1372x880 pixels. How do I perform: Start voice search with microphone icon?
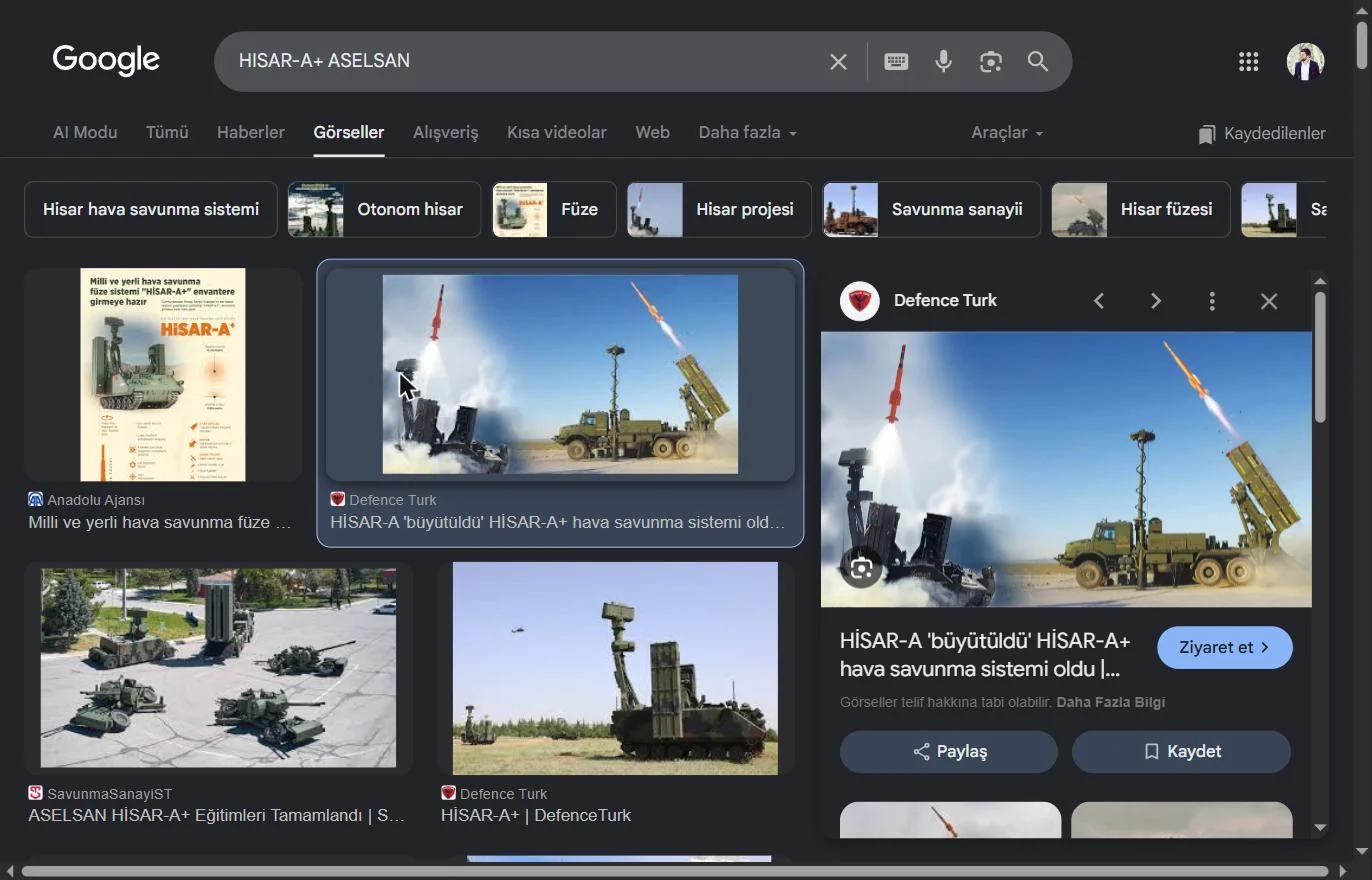tap(943, 62)
